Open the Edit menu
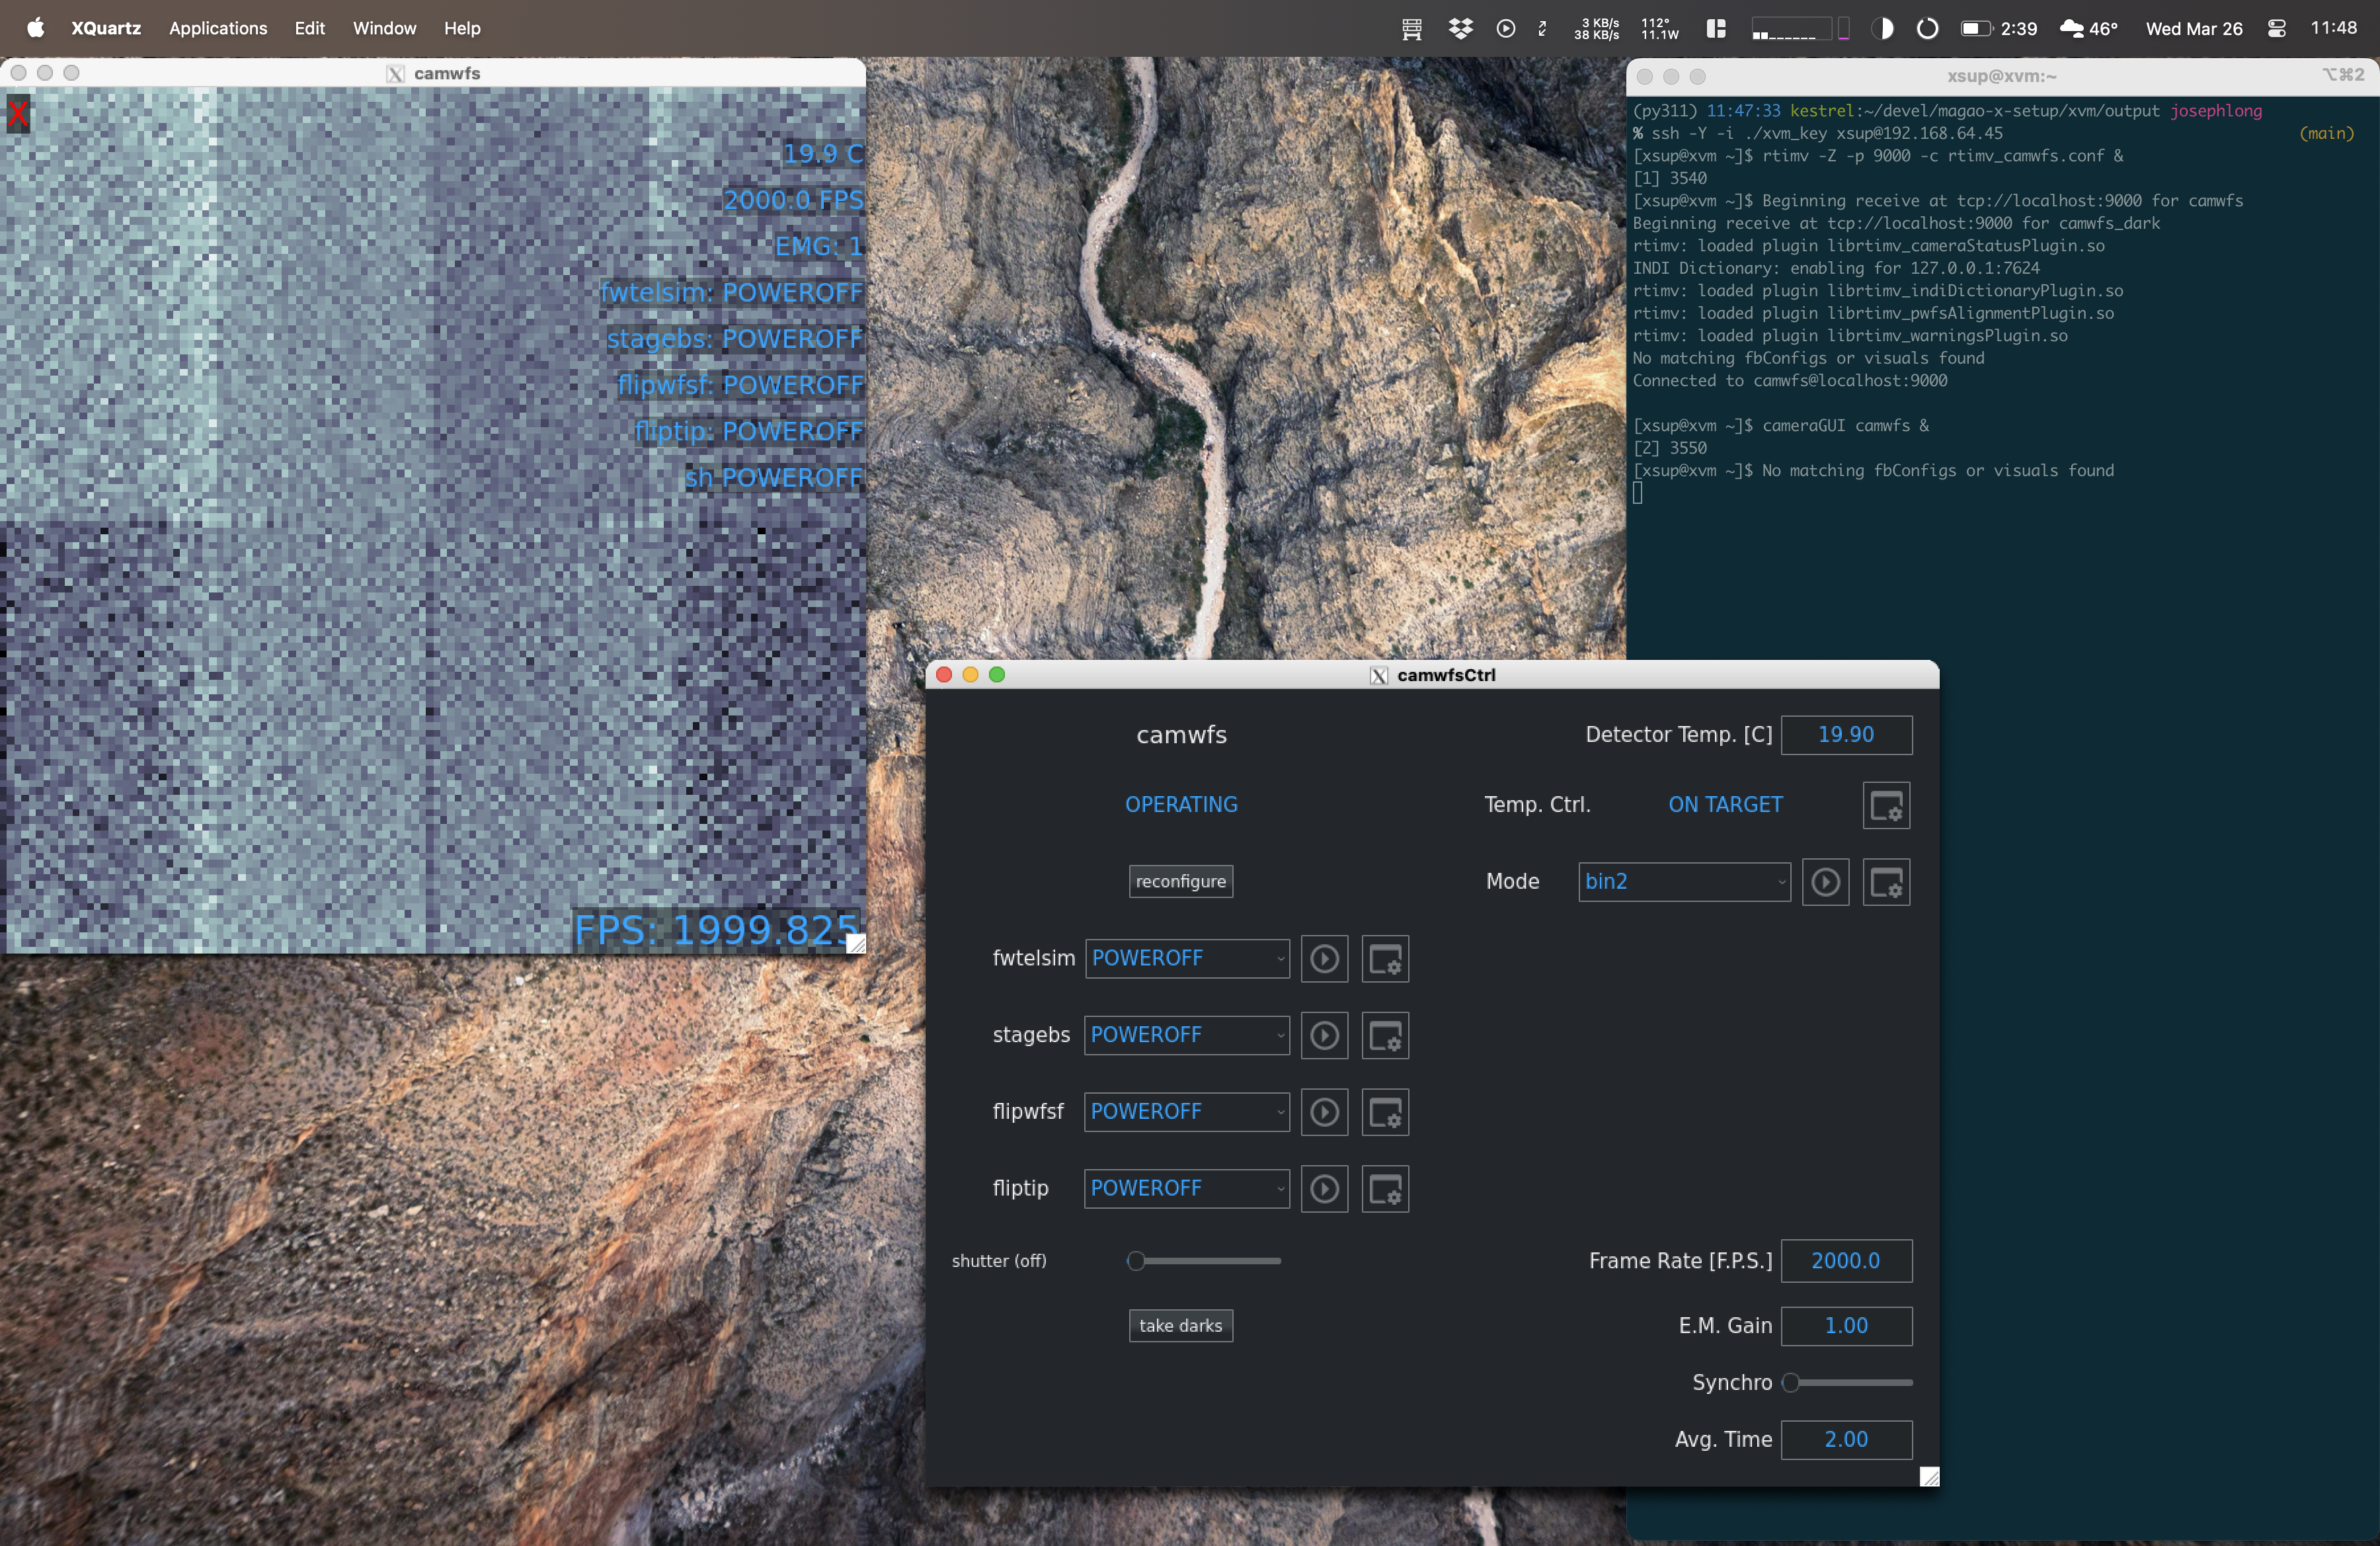Viewport: 2380px width, 1546px height. click(x=310, y=28)
